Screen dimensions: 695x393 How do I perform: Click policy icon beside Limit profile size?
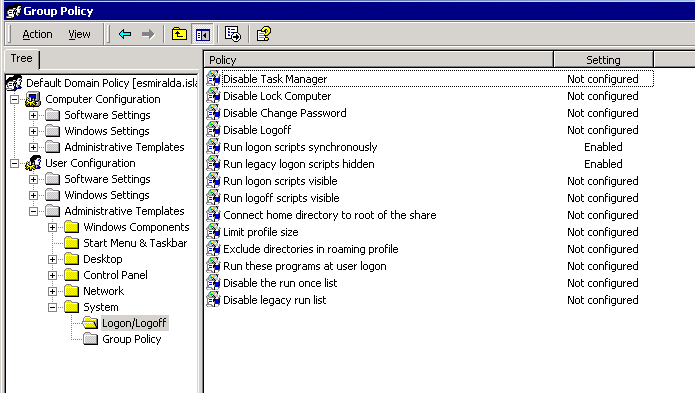click(213, 232)
